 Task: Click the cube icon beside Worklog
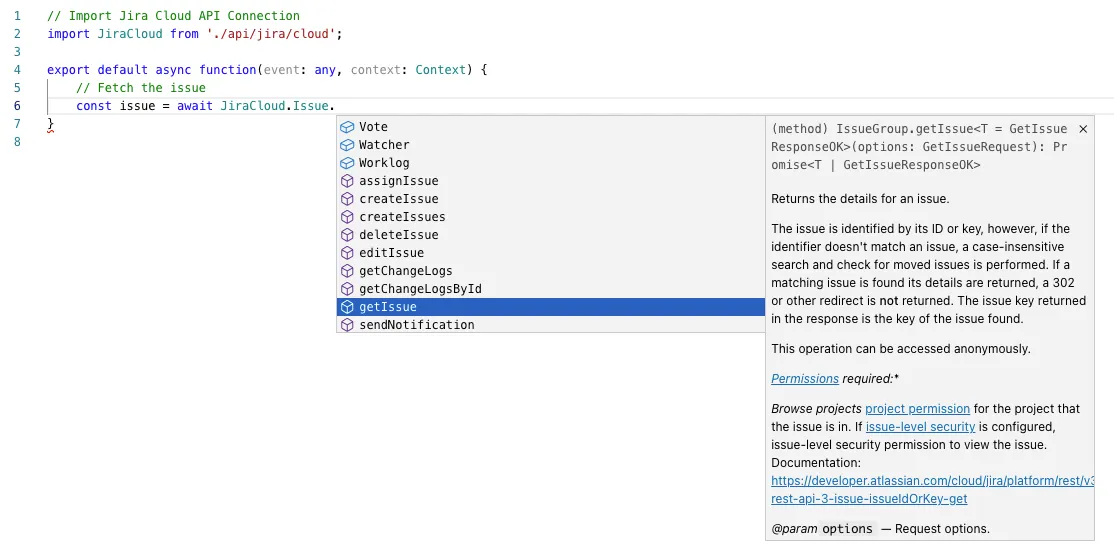(x=347, y=163)
